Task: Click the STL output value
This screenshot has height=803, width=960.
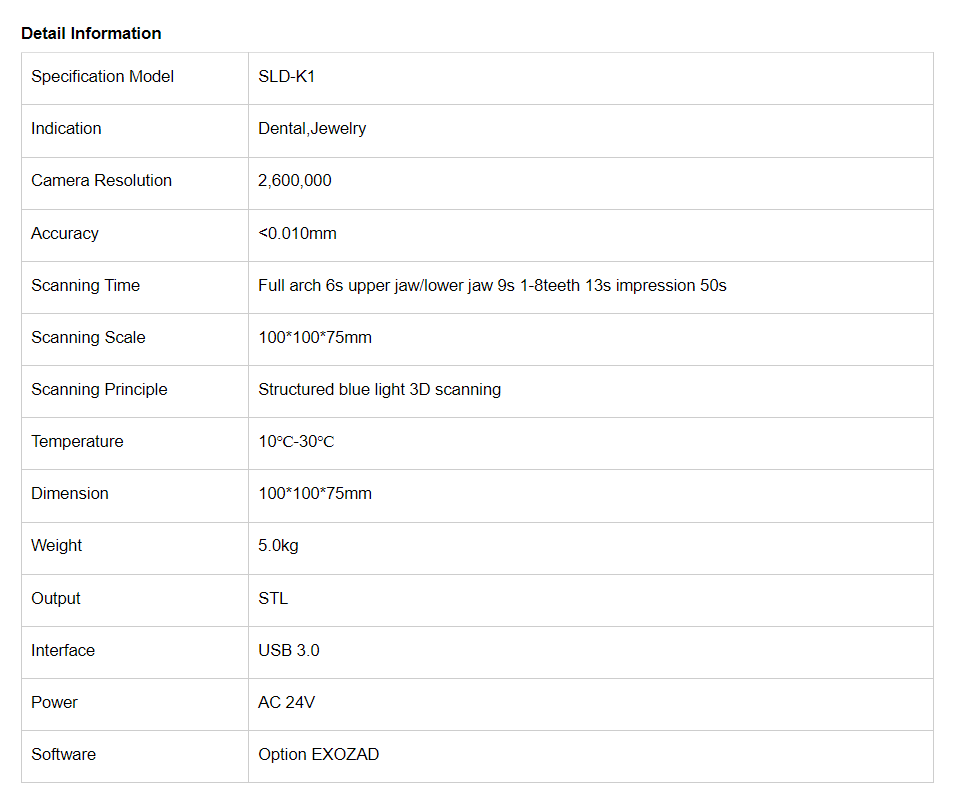Action: tap(272, 598)
